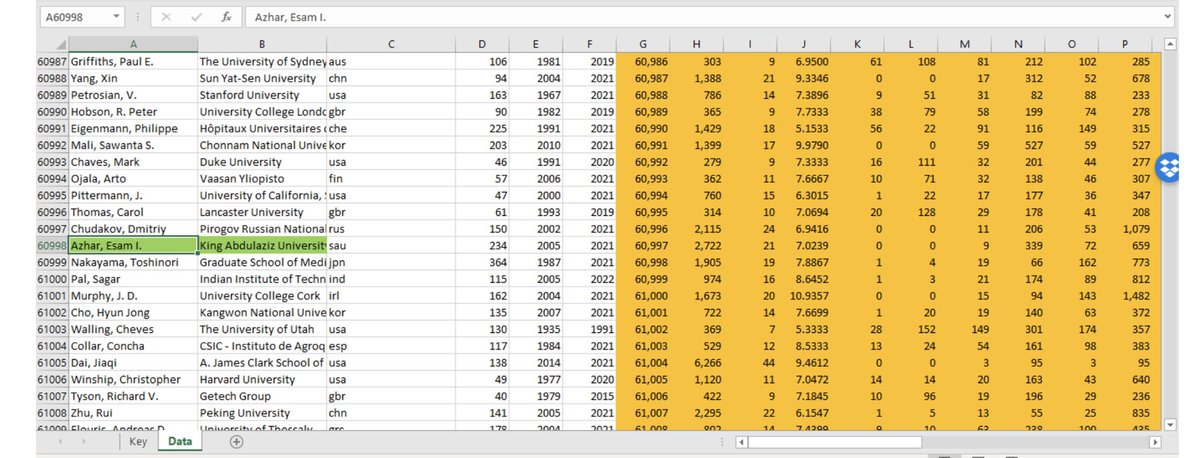This screenshot has height=458, width=1200.
Task: Click the horizontal scrollbar thumb
Action: [835, 441]
